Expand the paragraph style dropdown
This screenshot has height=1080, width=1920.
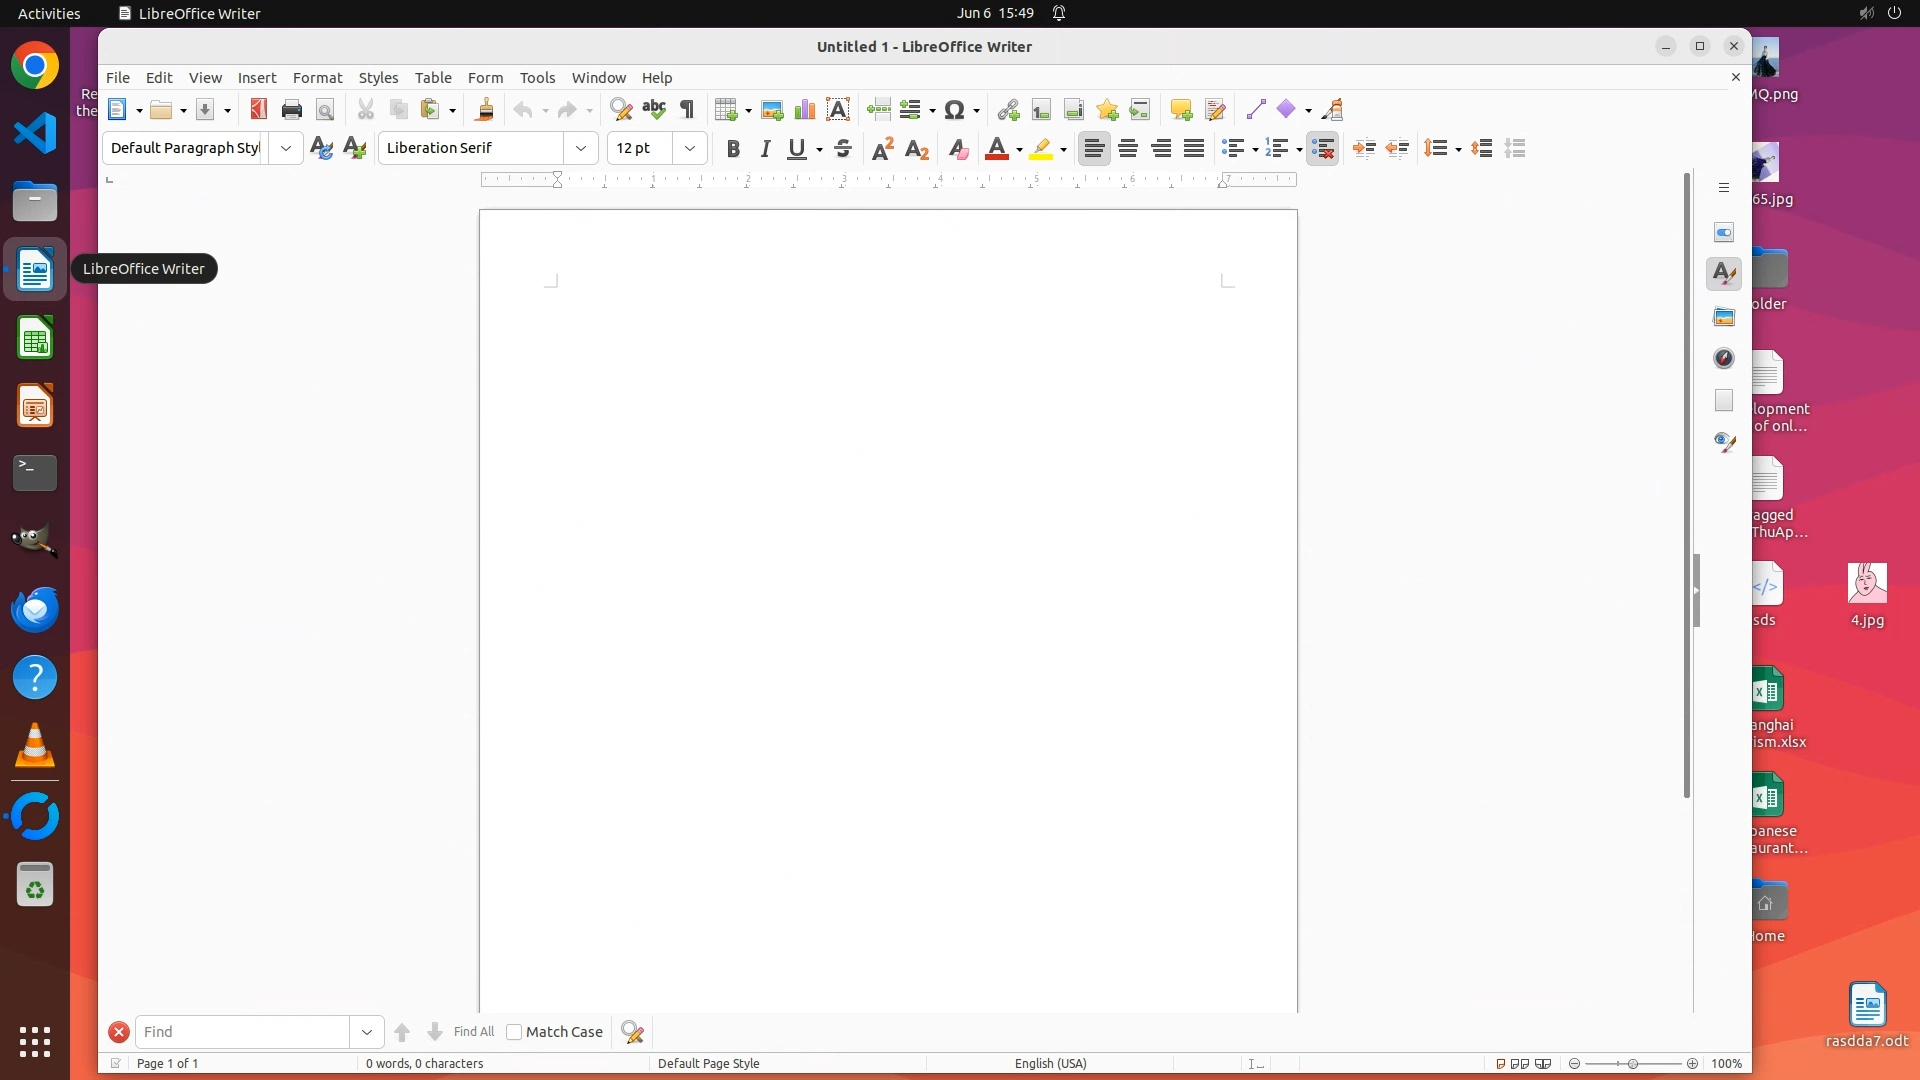(286, 149)
